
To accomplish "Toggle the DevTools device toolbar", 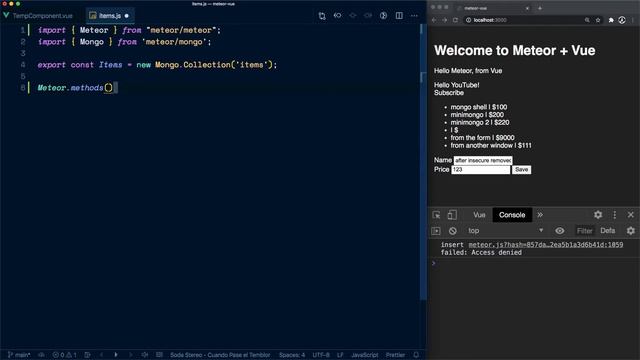I will (x=452, y=215).
